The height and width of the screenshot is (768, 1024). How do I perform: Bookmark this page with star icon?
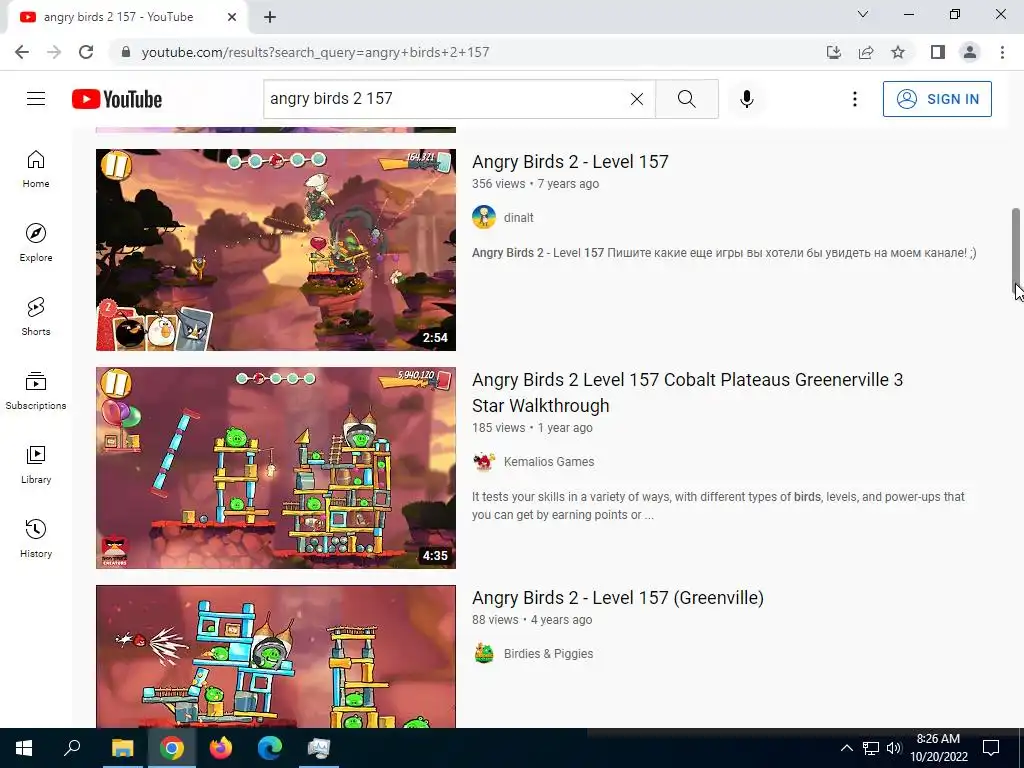click(x=898, y=52)
